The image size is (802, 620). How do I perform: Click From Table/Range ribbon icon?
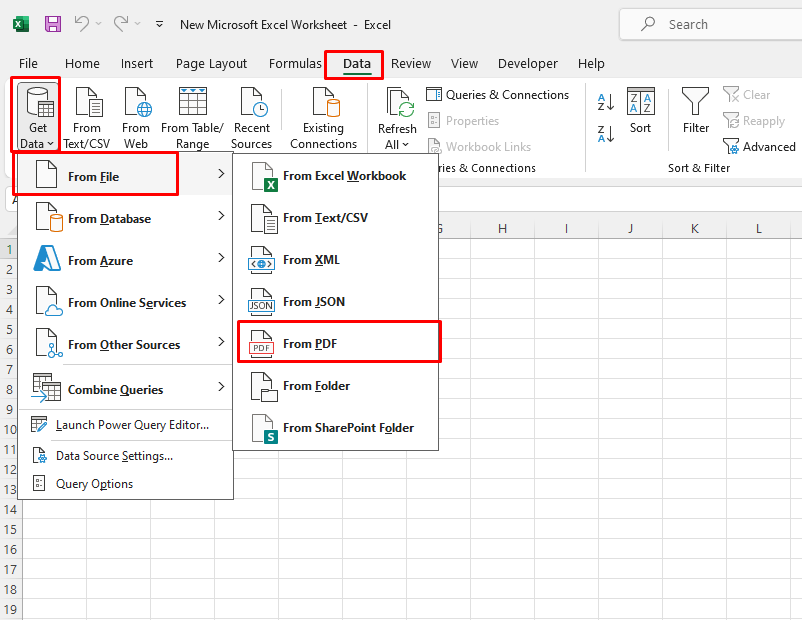click(192, 117)
